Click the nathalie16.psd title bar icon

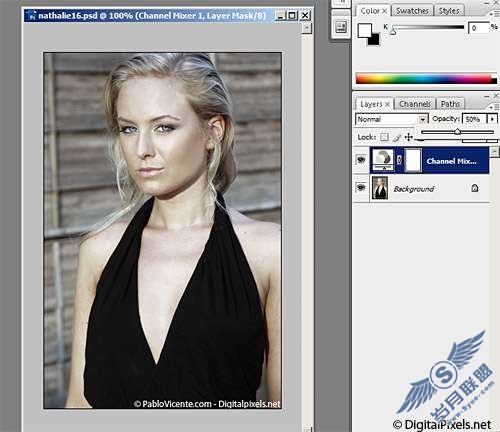point(32,16)
